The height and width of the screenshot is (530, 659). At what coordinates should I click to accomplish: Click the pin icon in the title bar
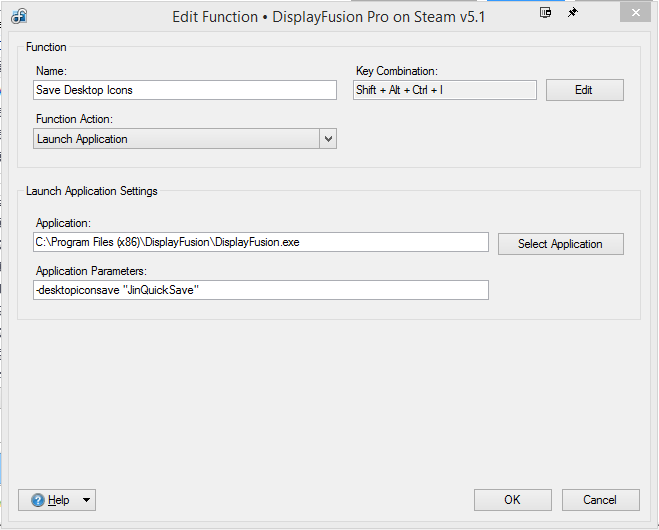[573, 13]
